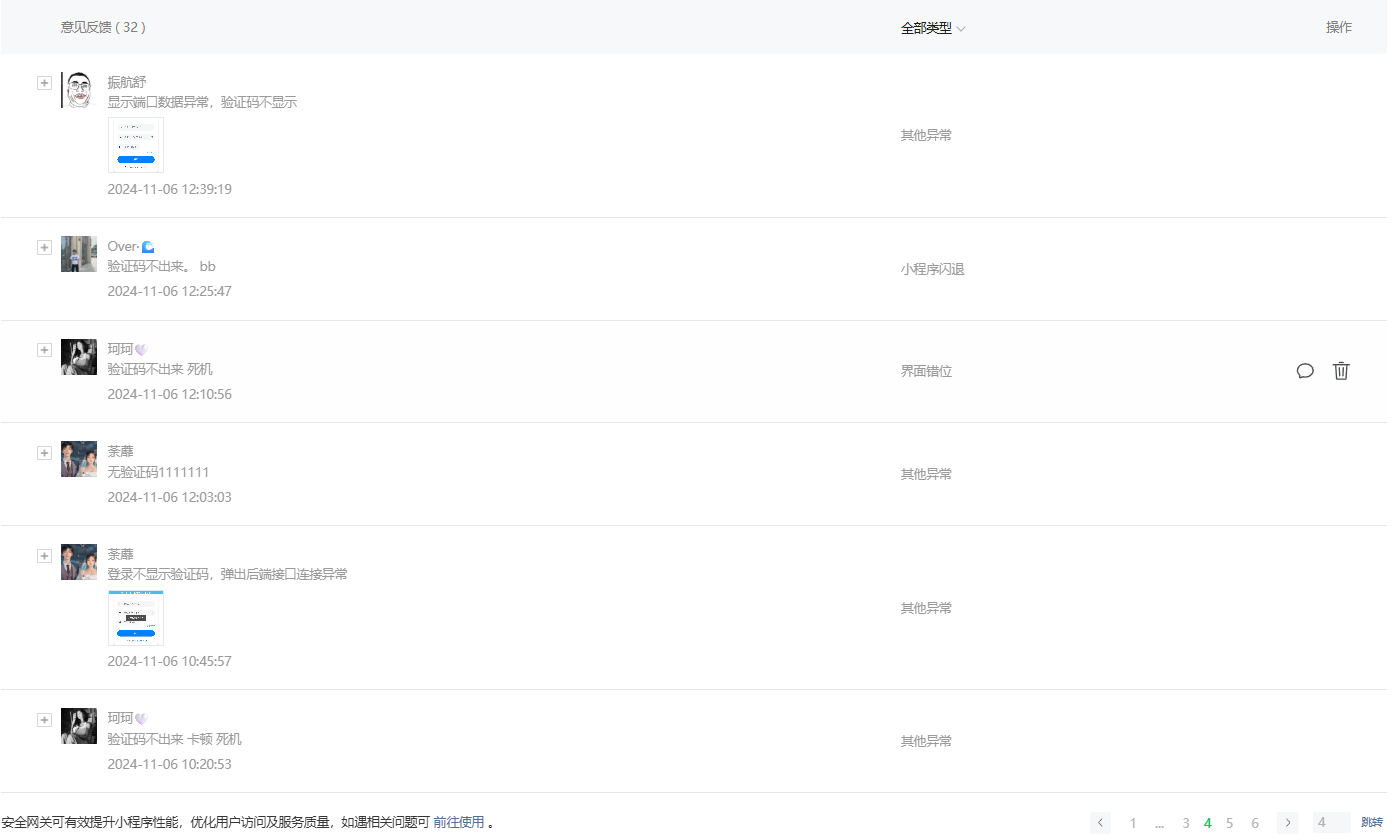Open the 全部类型 filter dropdown
Screen dimensions: 1396x839
[932, 28]
